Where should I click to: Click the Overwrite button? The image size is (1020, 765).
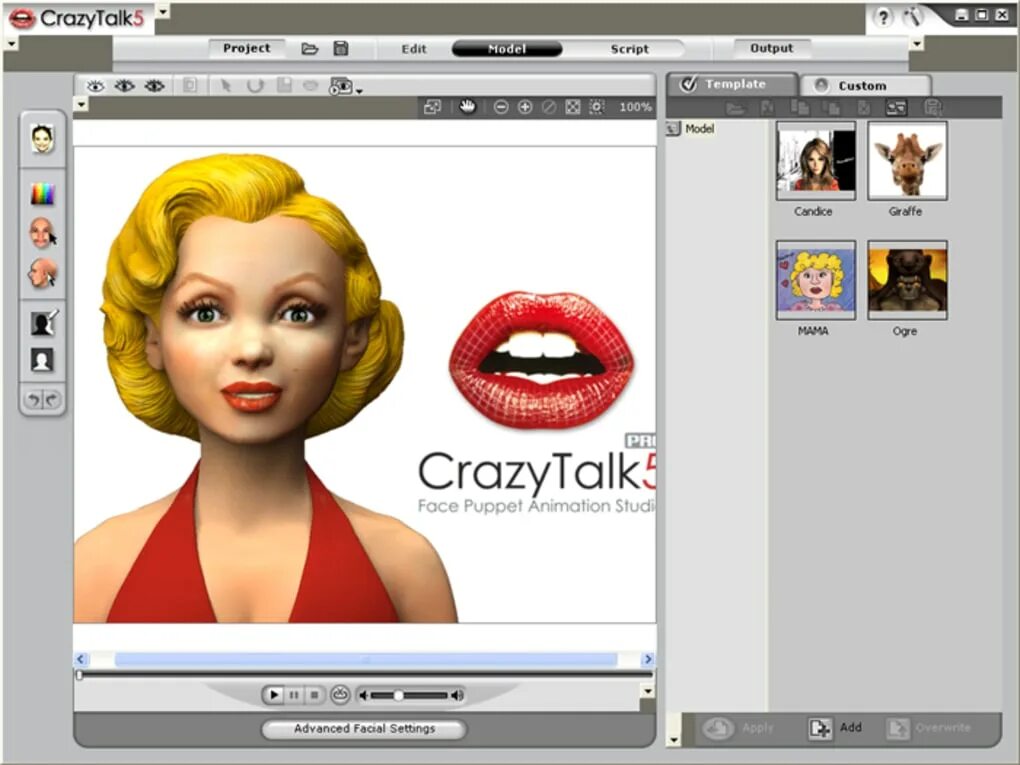pos(930,728)
